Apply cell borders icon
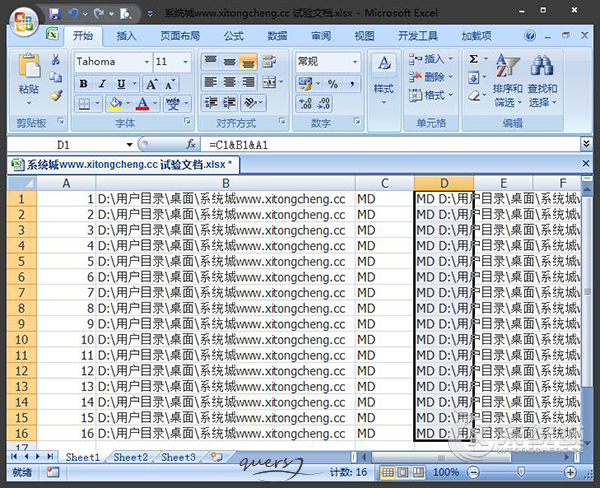The width and height of the screenshot is (600, 488). [x=84, y=104]
